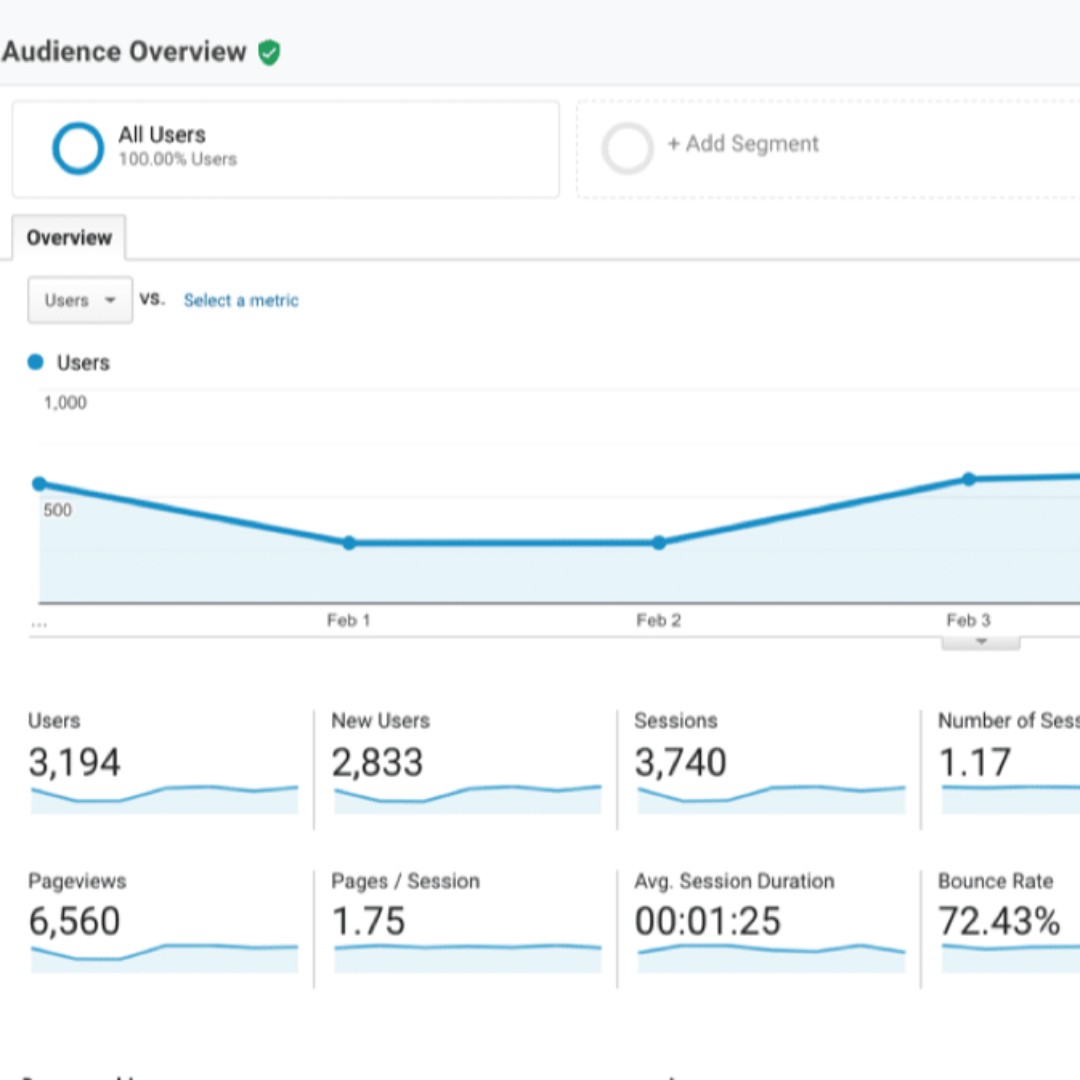
Task: Click the 2,833 New Users value
Action: click(377, 762)
